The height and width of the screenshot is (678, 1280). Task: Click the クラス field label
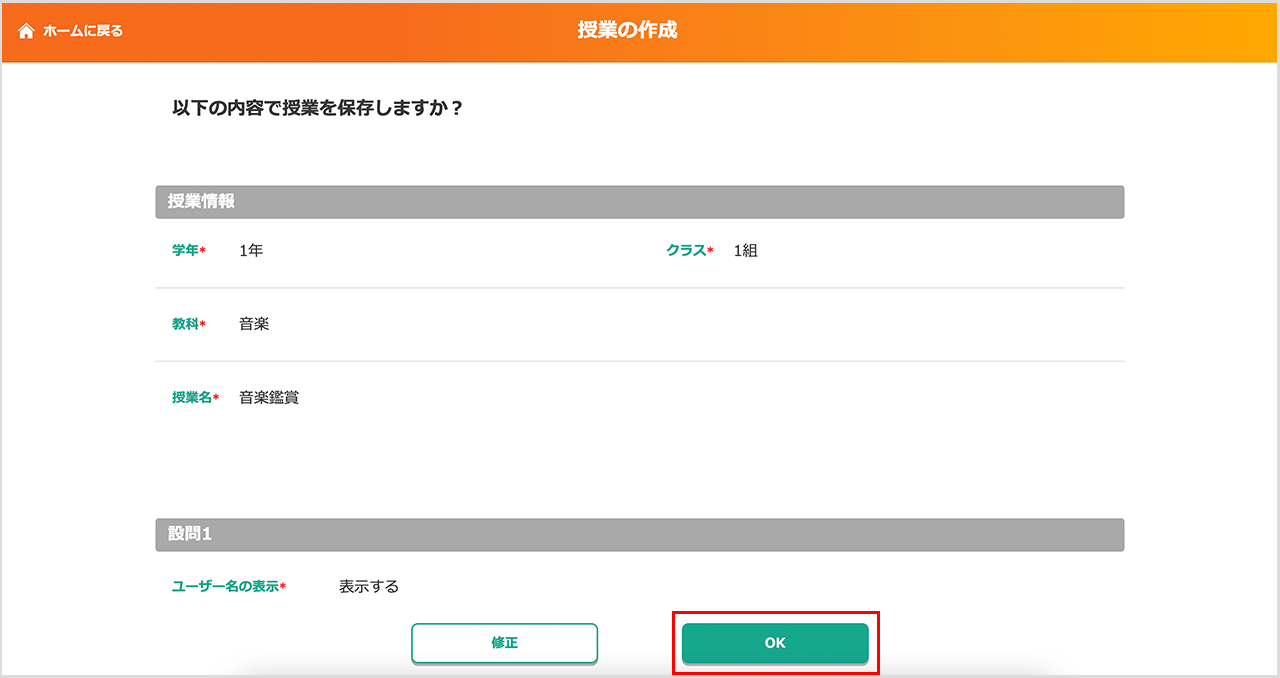(x=686, y=251)
